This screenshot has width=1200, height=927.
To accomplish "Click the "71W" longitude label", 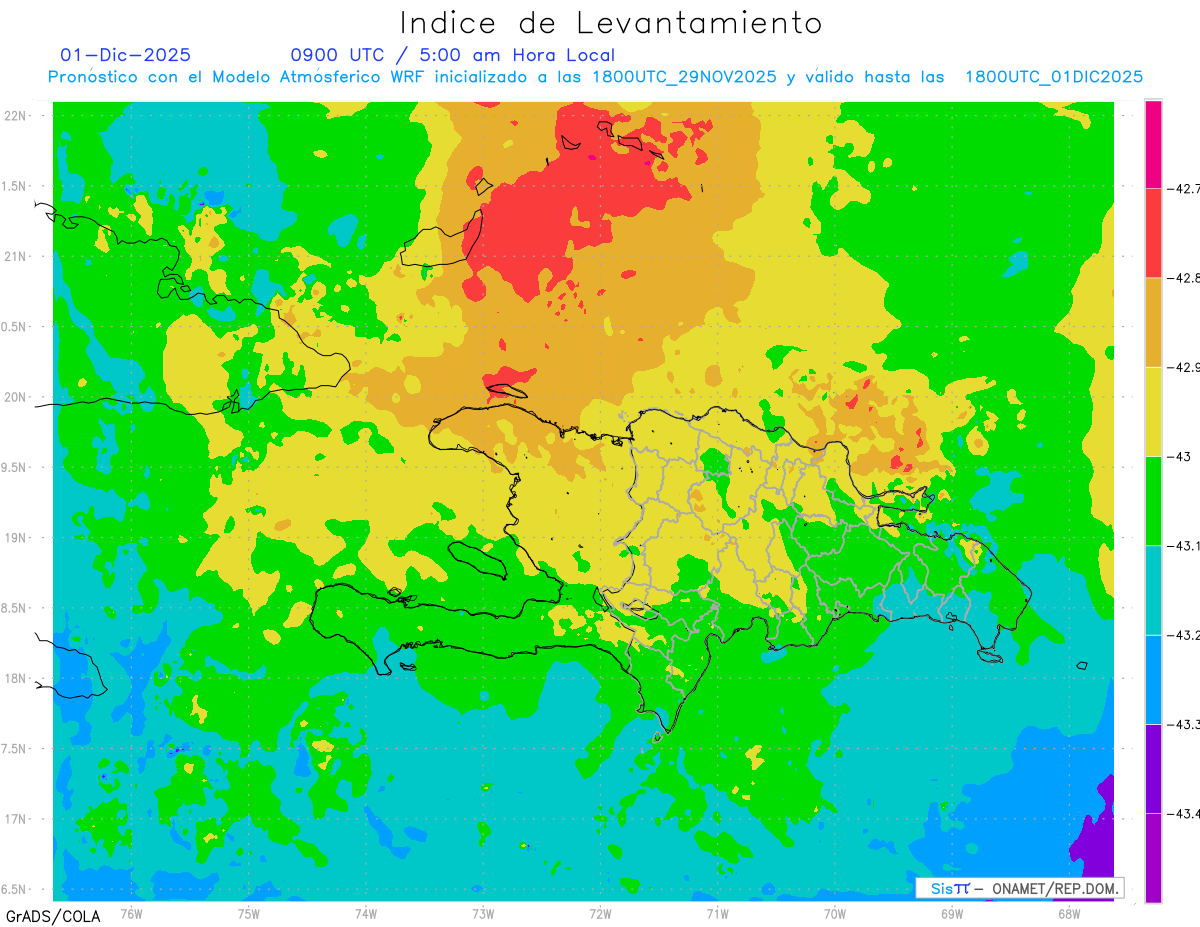I will tap(717, 912).
